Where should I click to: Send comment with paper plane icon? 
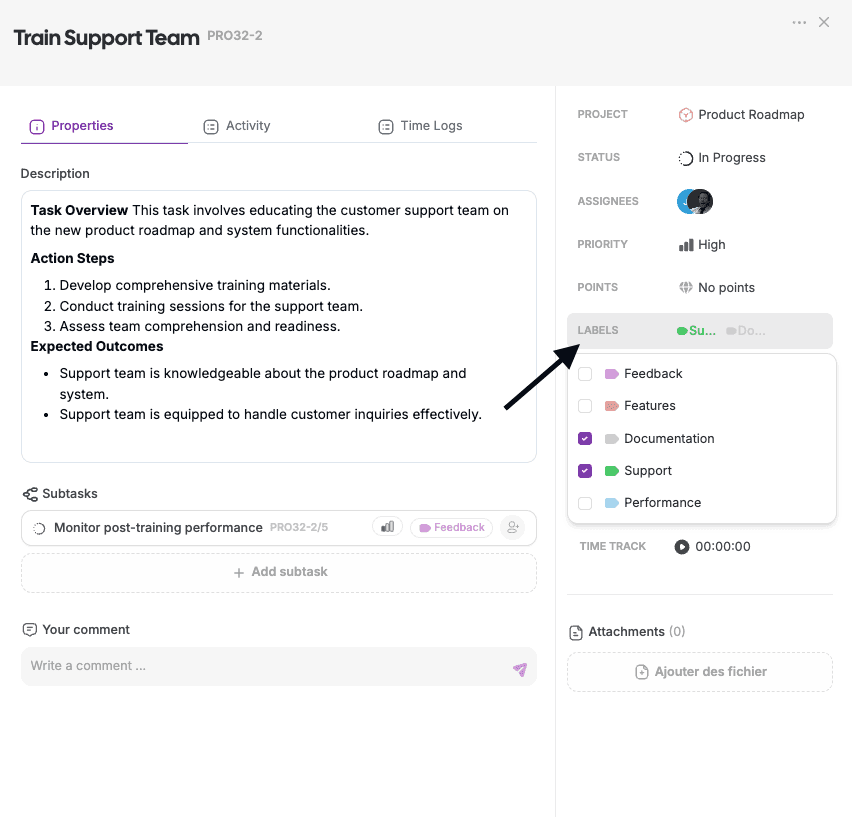(520, 669)
